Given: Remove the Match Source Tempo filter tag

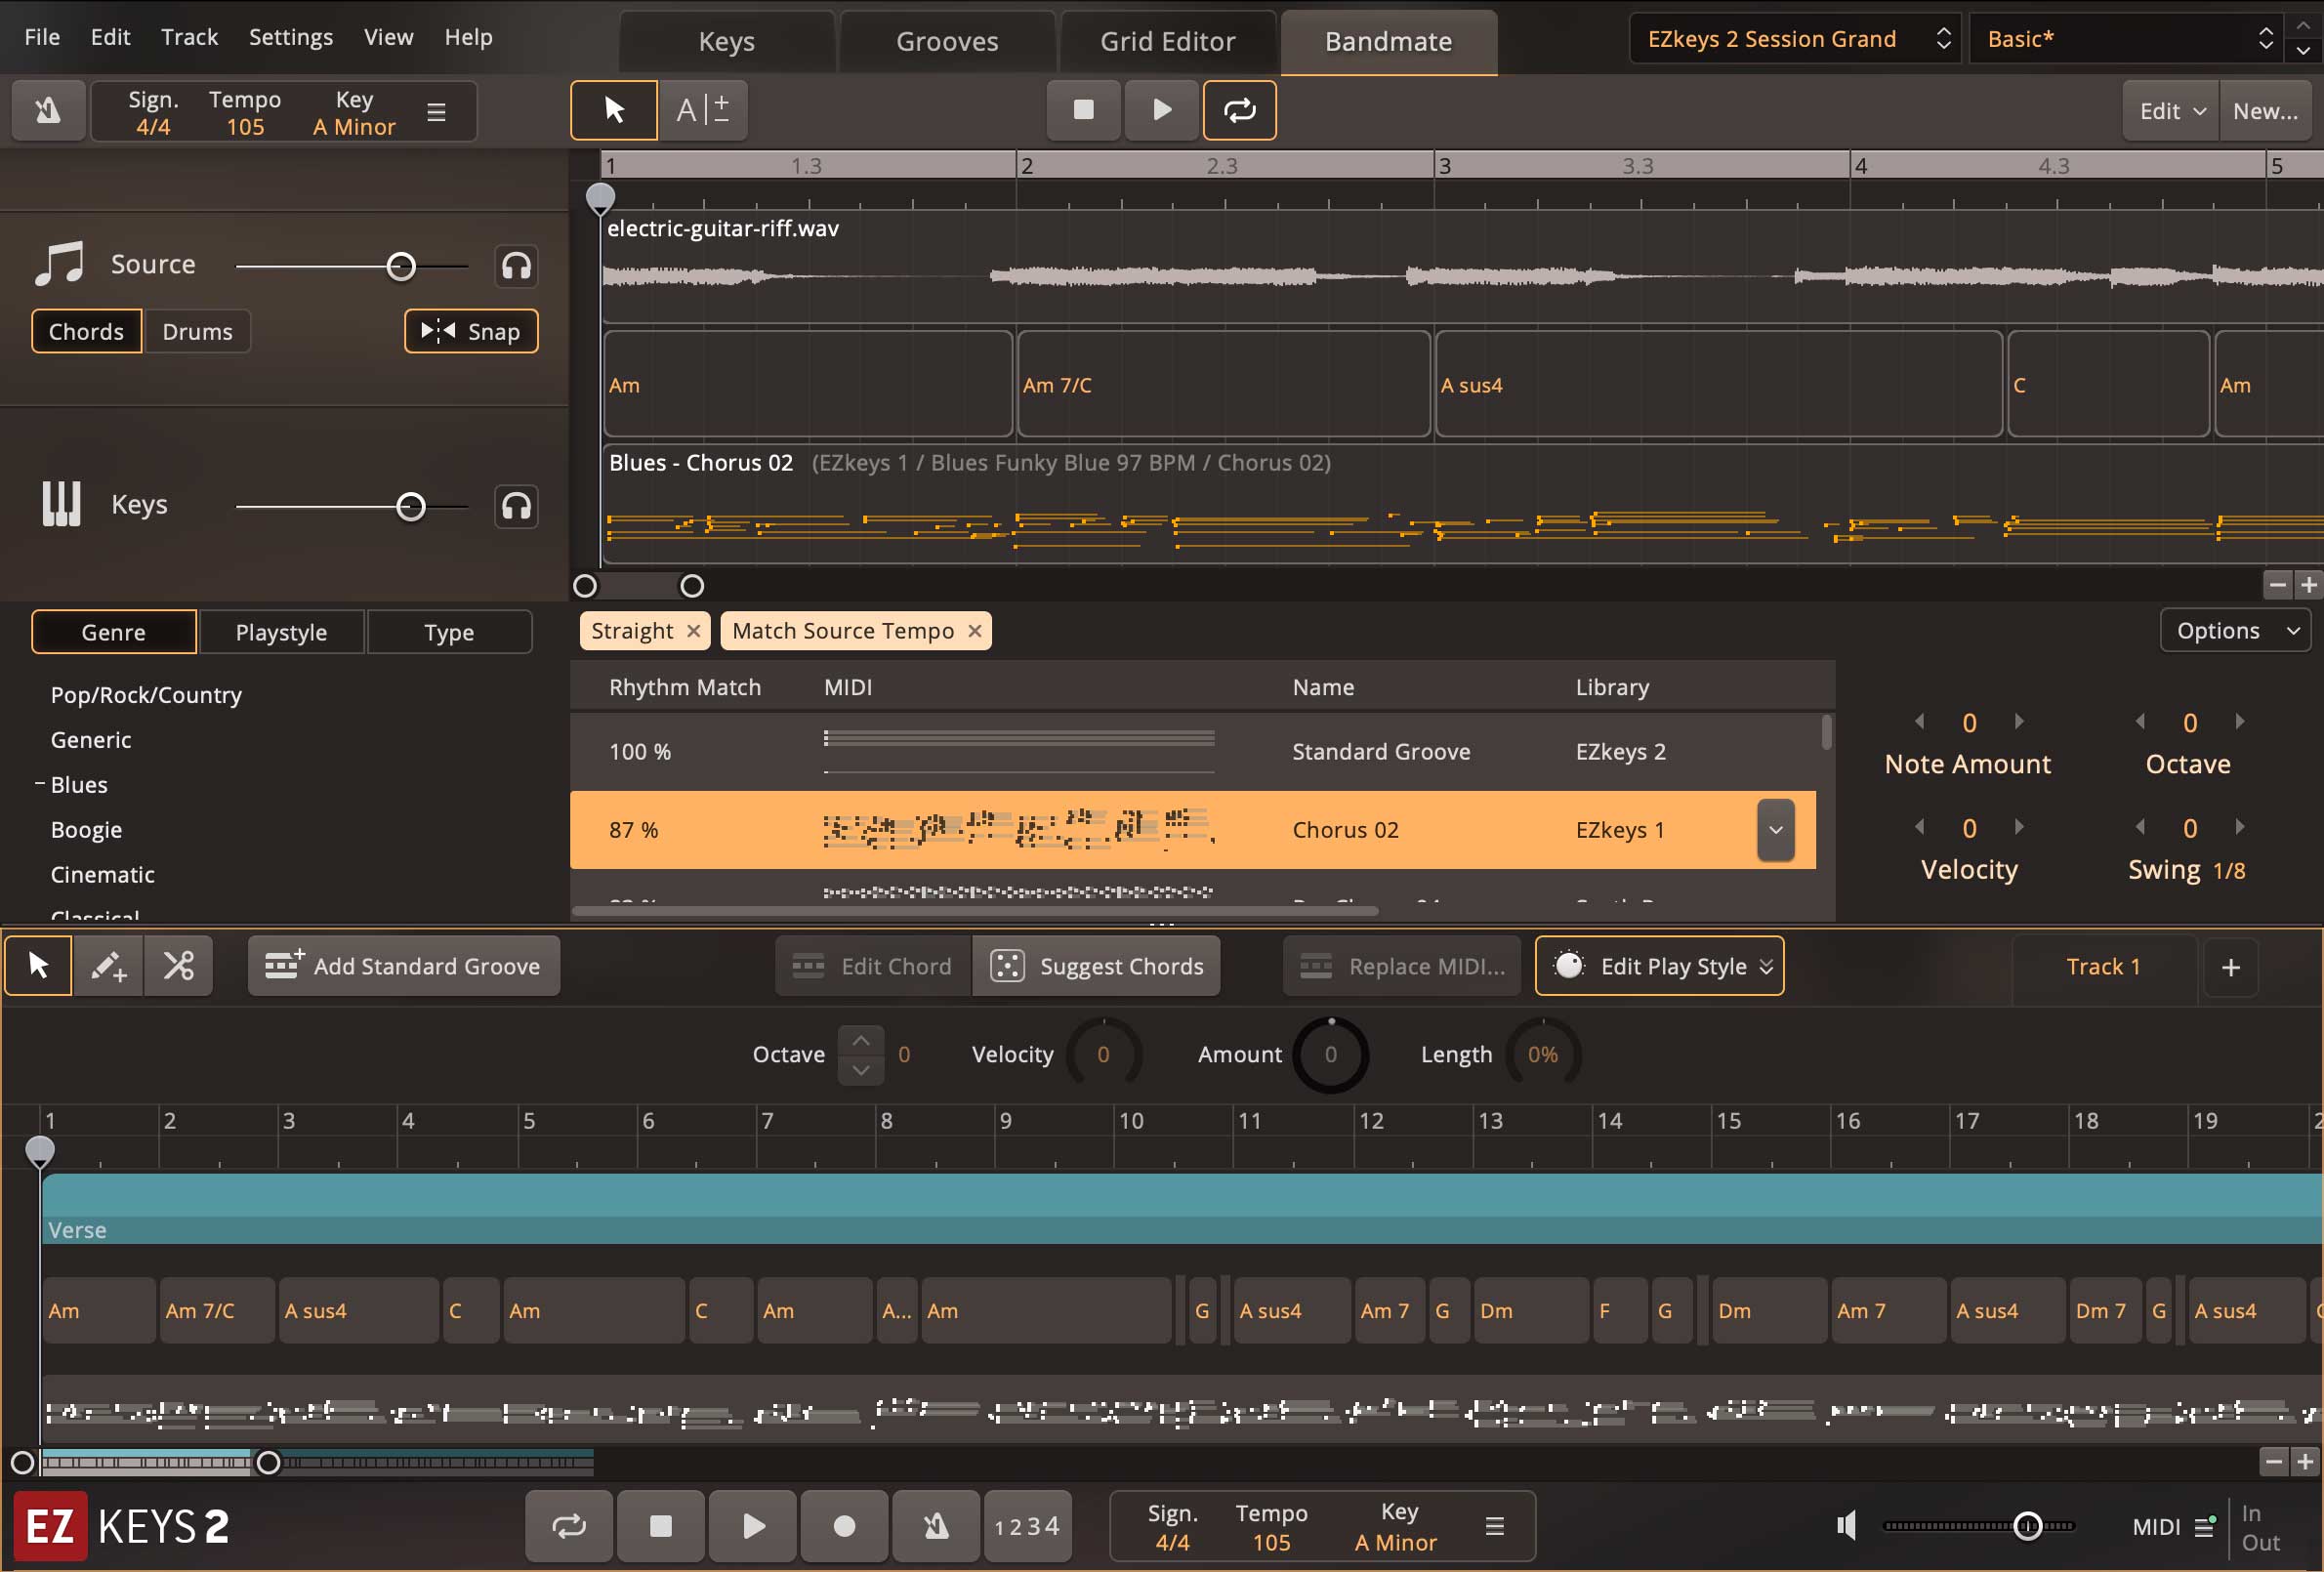Looking at the screenshot, I should pos(975,631).
